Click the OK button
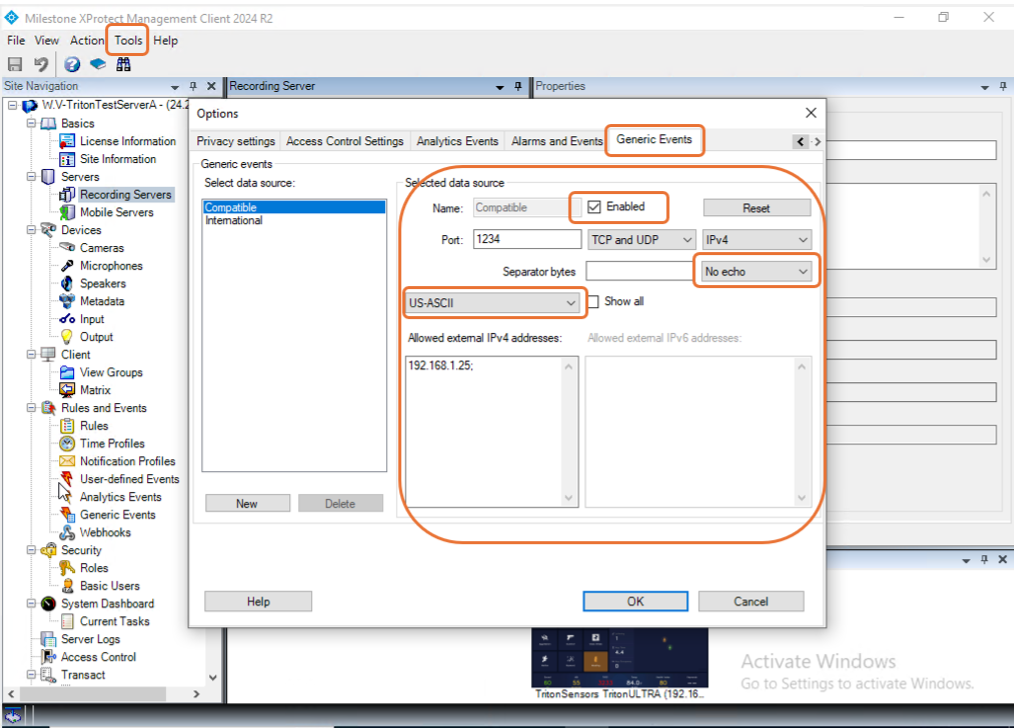Image resolution: width=1014 pixels, height=728 pixels. click(x=635, y=601)
